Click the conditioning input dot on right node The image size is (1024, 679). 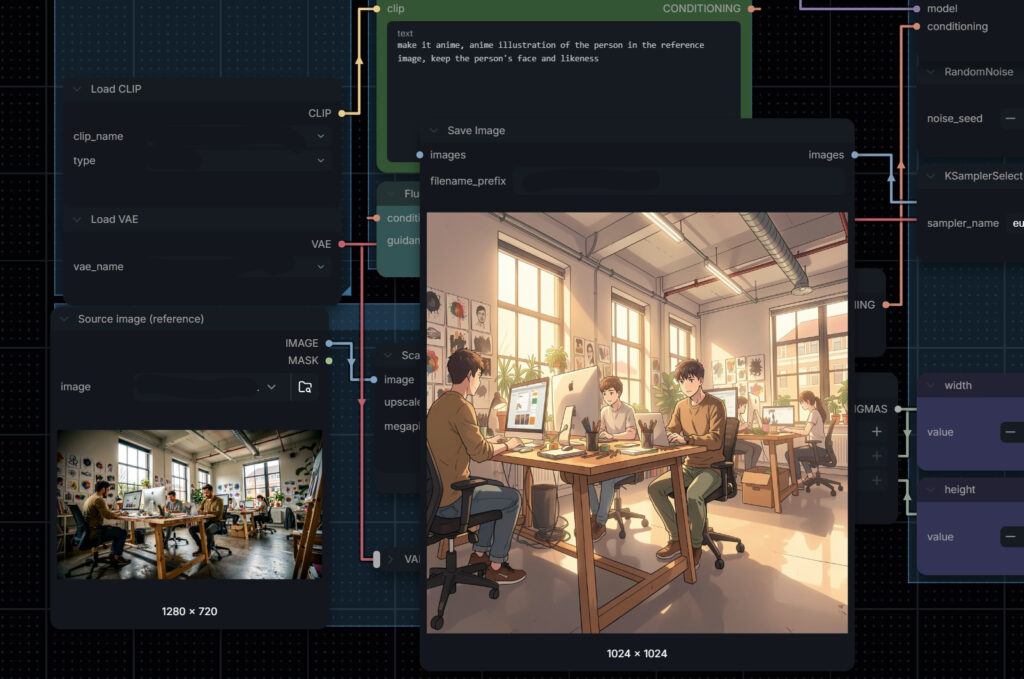[x=917, y=27]
